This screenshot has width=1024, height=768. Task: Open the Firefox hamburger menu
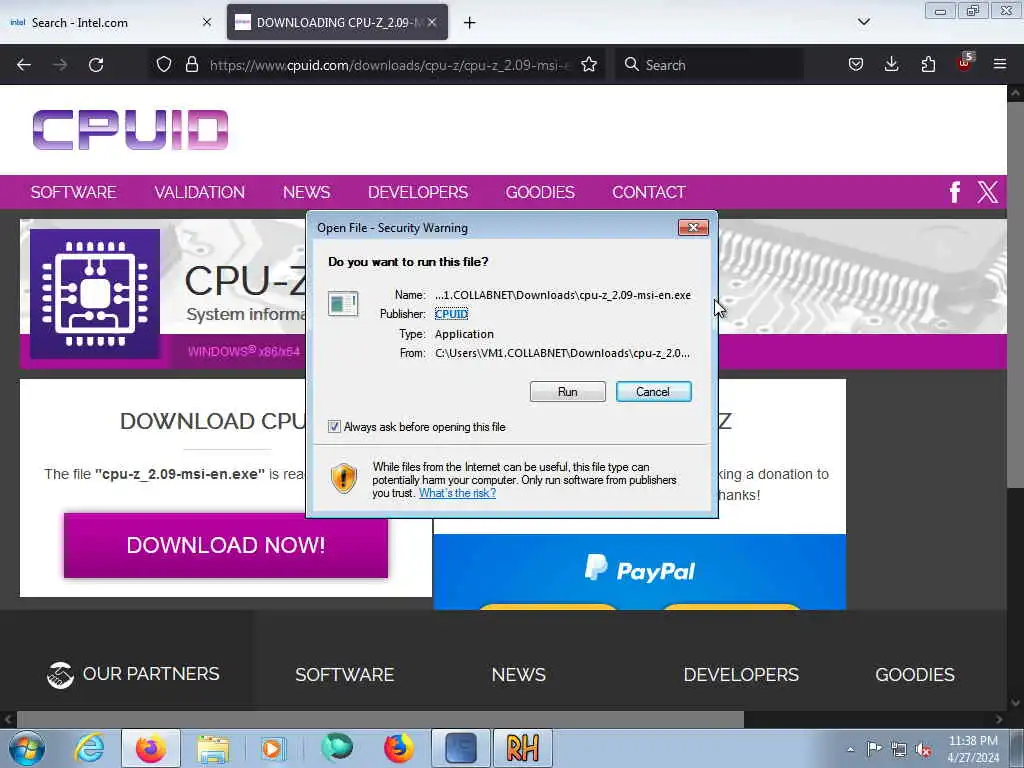1000,64
